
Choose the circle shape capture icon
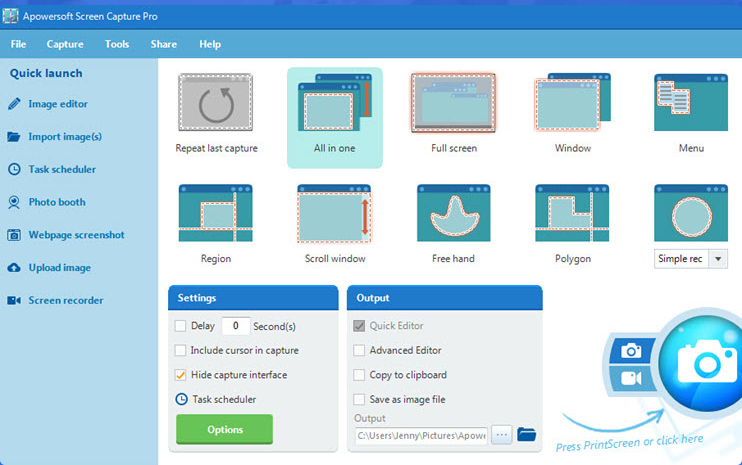point(691,213)
